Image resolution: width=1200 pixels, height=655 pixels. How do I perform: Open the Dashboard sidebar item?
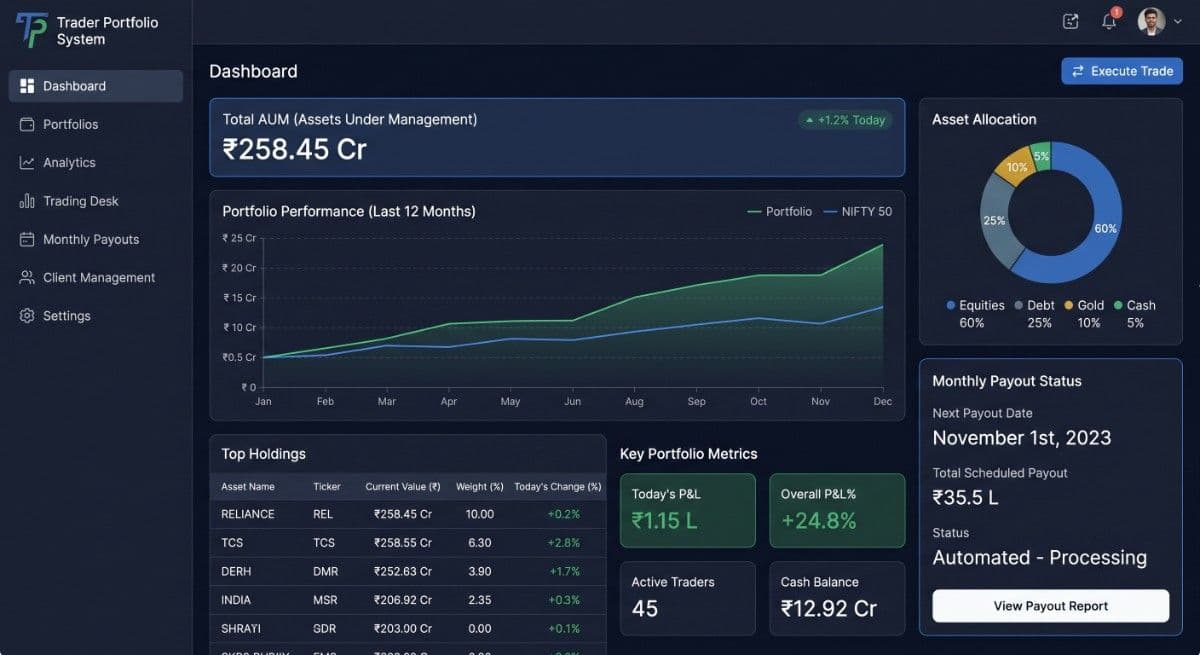click(x=96, y=86)
